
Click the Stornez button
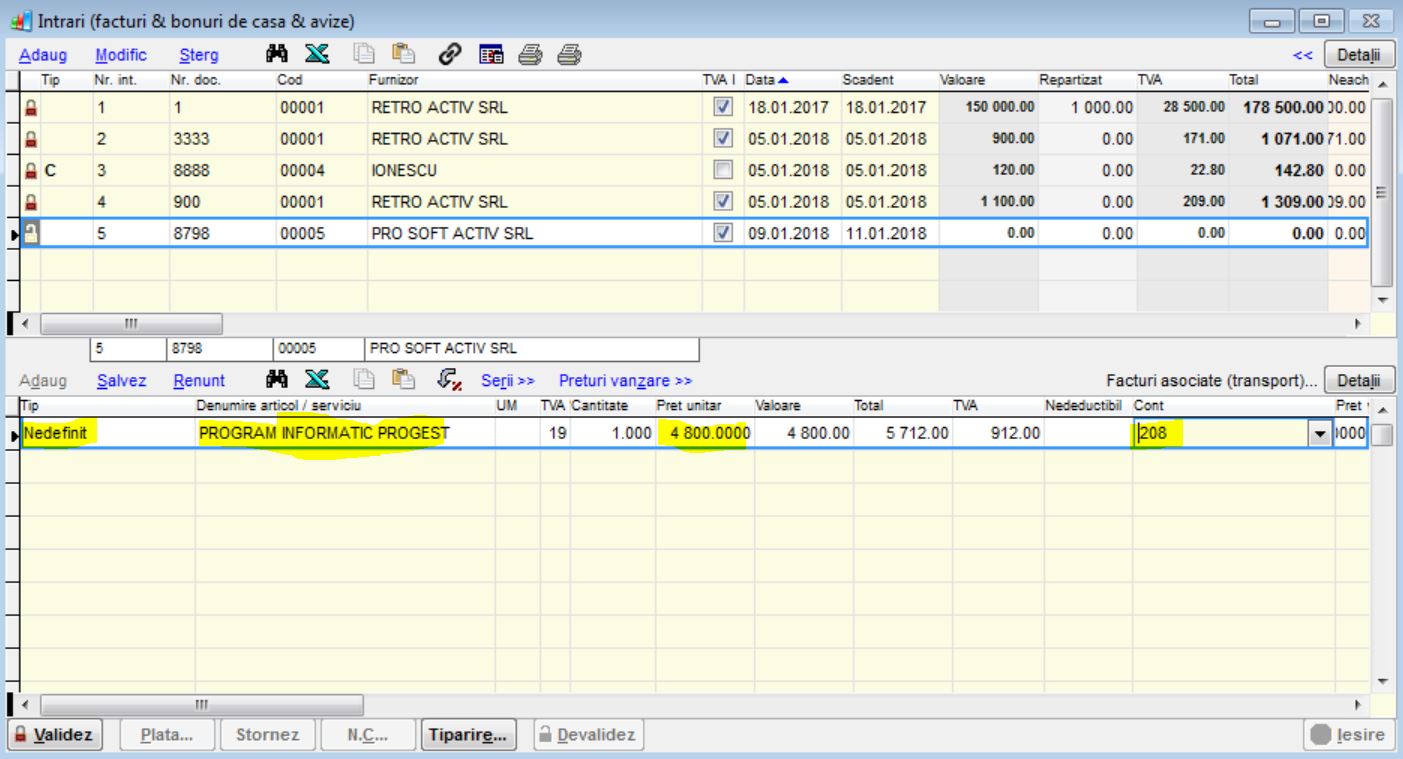click(266, 734)
